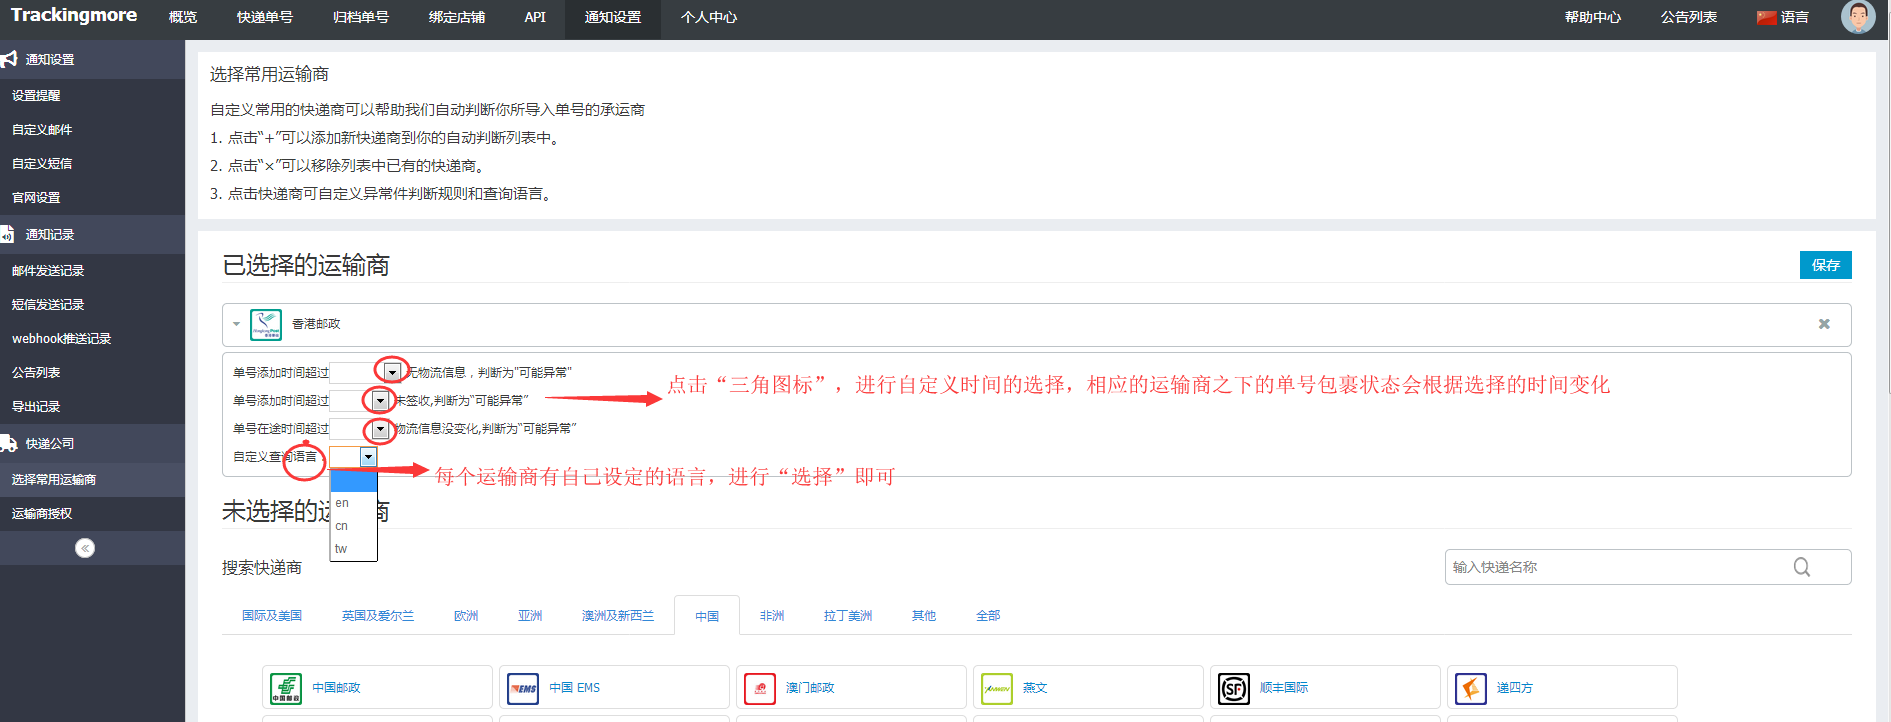The height and width of the screenshot is (722, 1891).
Task: Switch to the 中国 tab
Action: (x=707, y=616)
